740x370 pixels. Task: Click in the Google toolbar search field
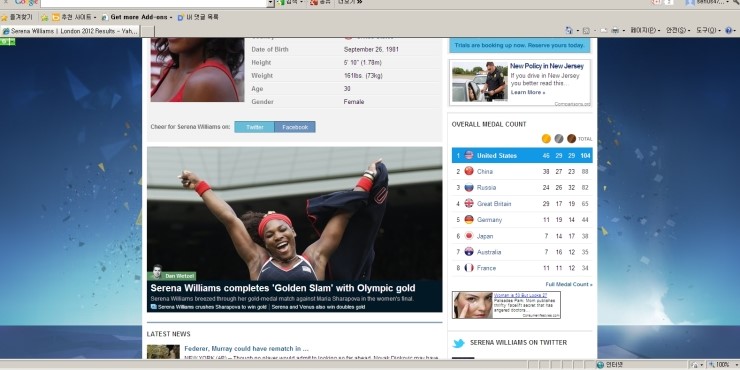point(153,3)
